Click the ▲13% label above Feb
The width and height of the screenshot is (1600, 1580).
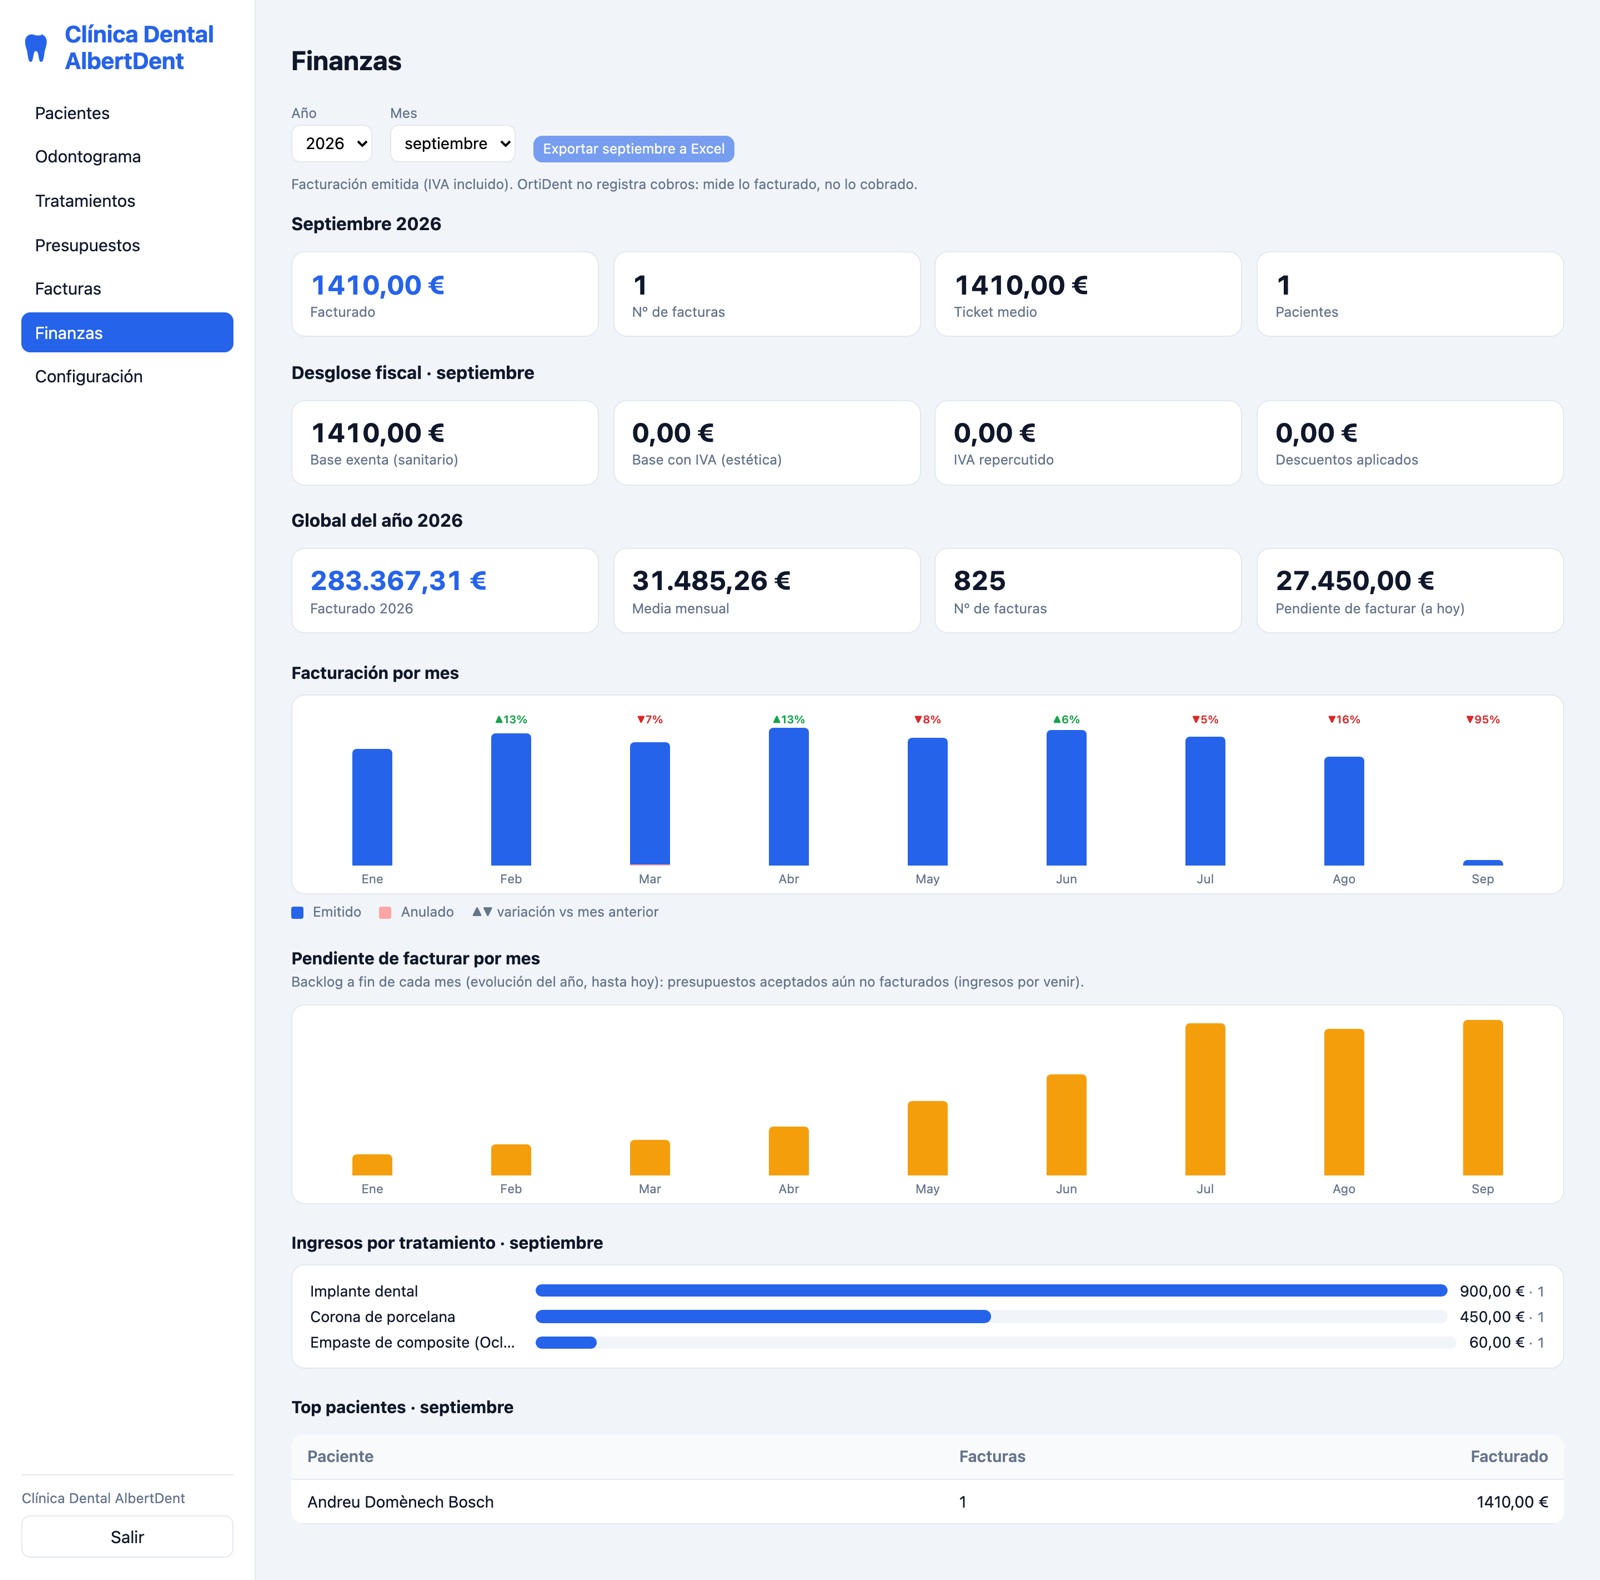(511, 720)
